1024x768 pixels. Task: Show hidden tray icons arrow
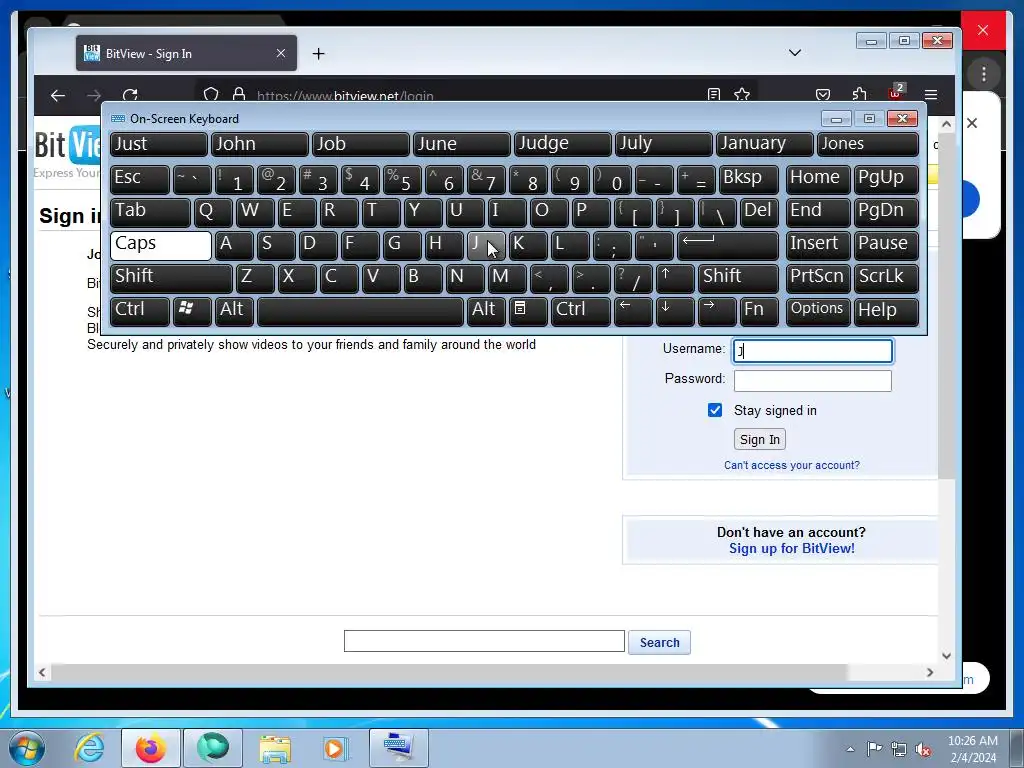click(x=850, y=749)
